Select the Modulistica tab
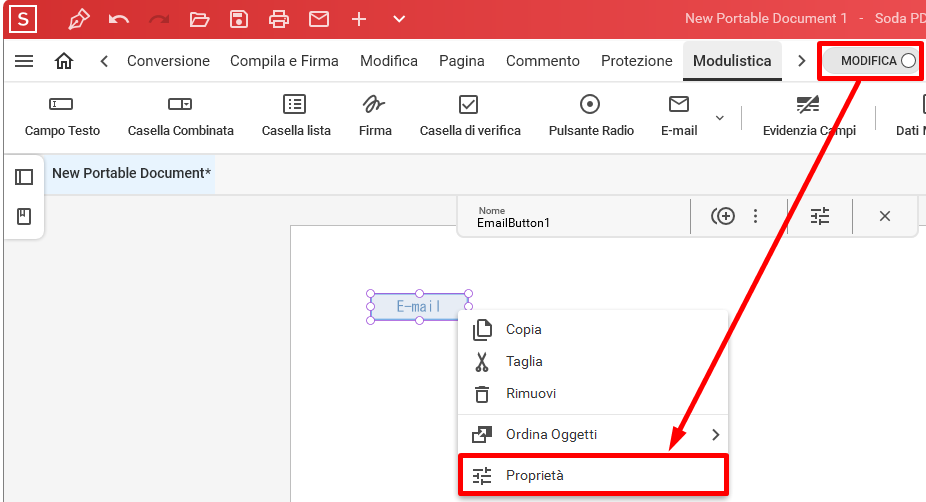 click(x=732, y=61)
